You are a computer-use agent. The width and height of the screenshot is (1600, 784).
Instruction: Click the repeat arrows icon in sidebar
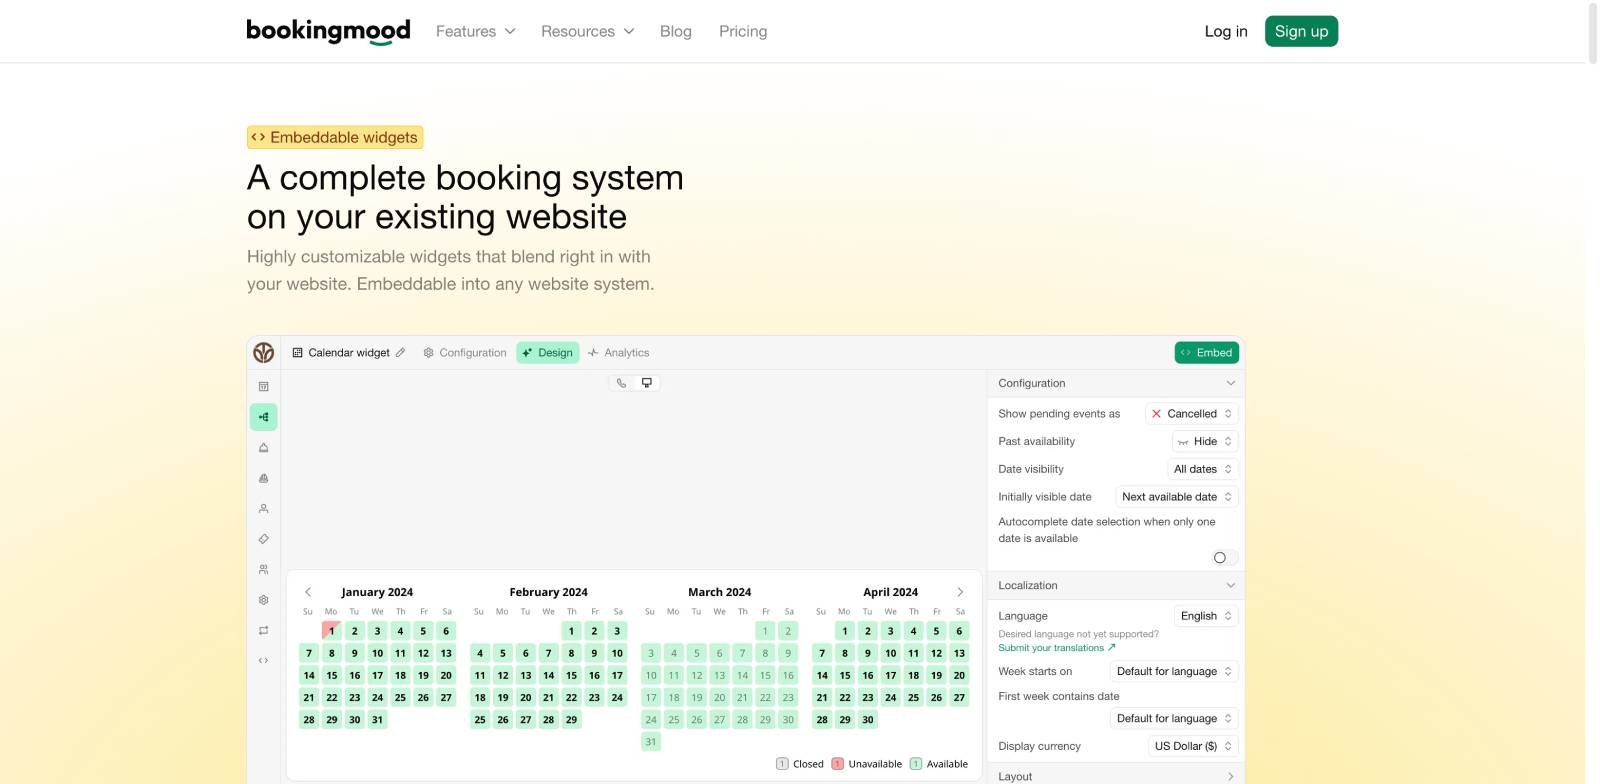(264, 630)
